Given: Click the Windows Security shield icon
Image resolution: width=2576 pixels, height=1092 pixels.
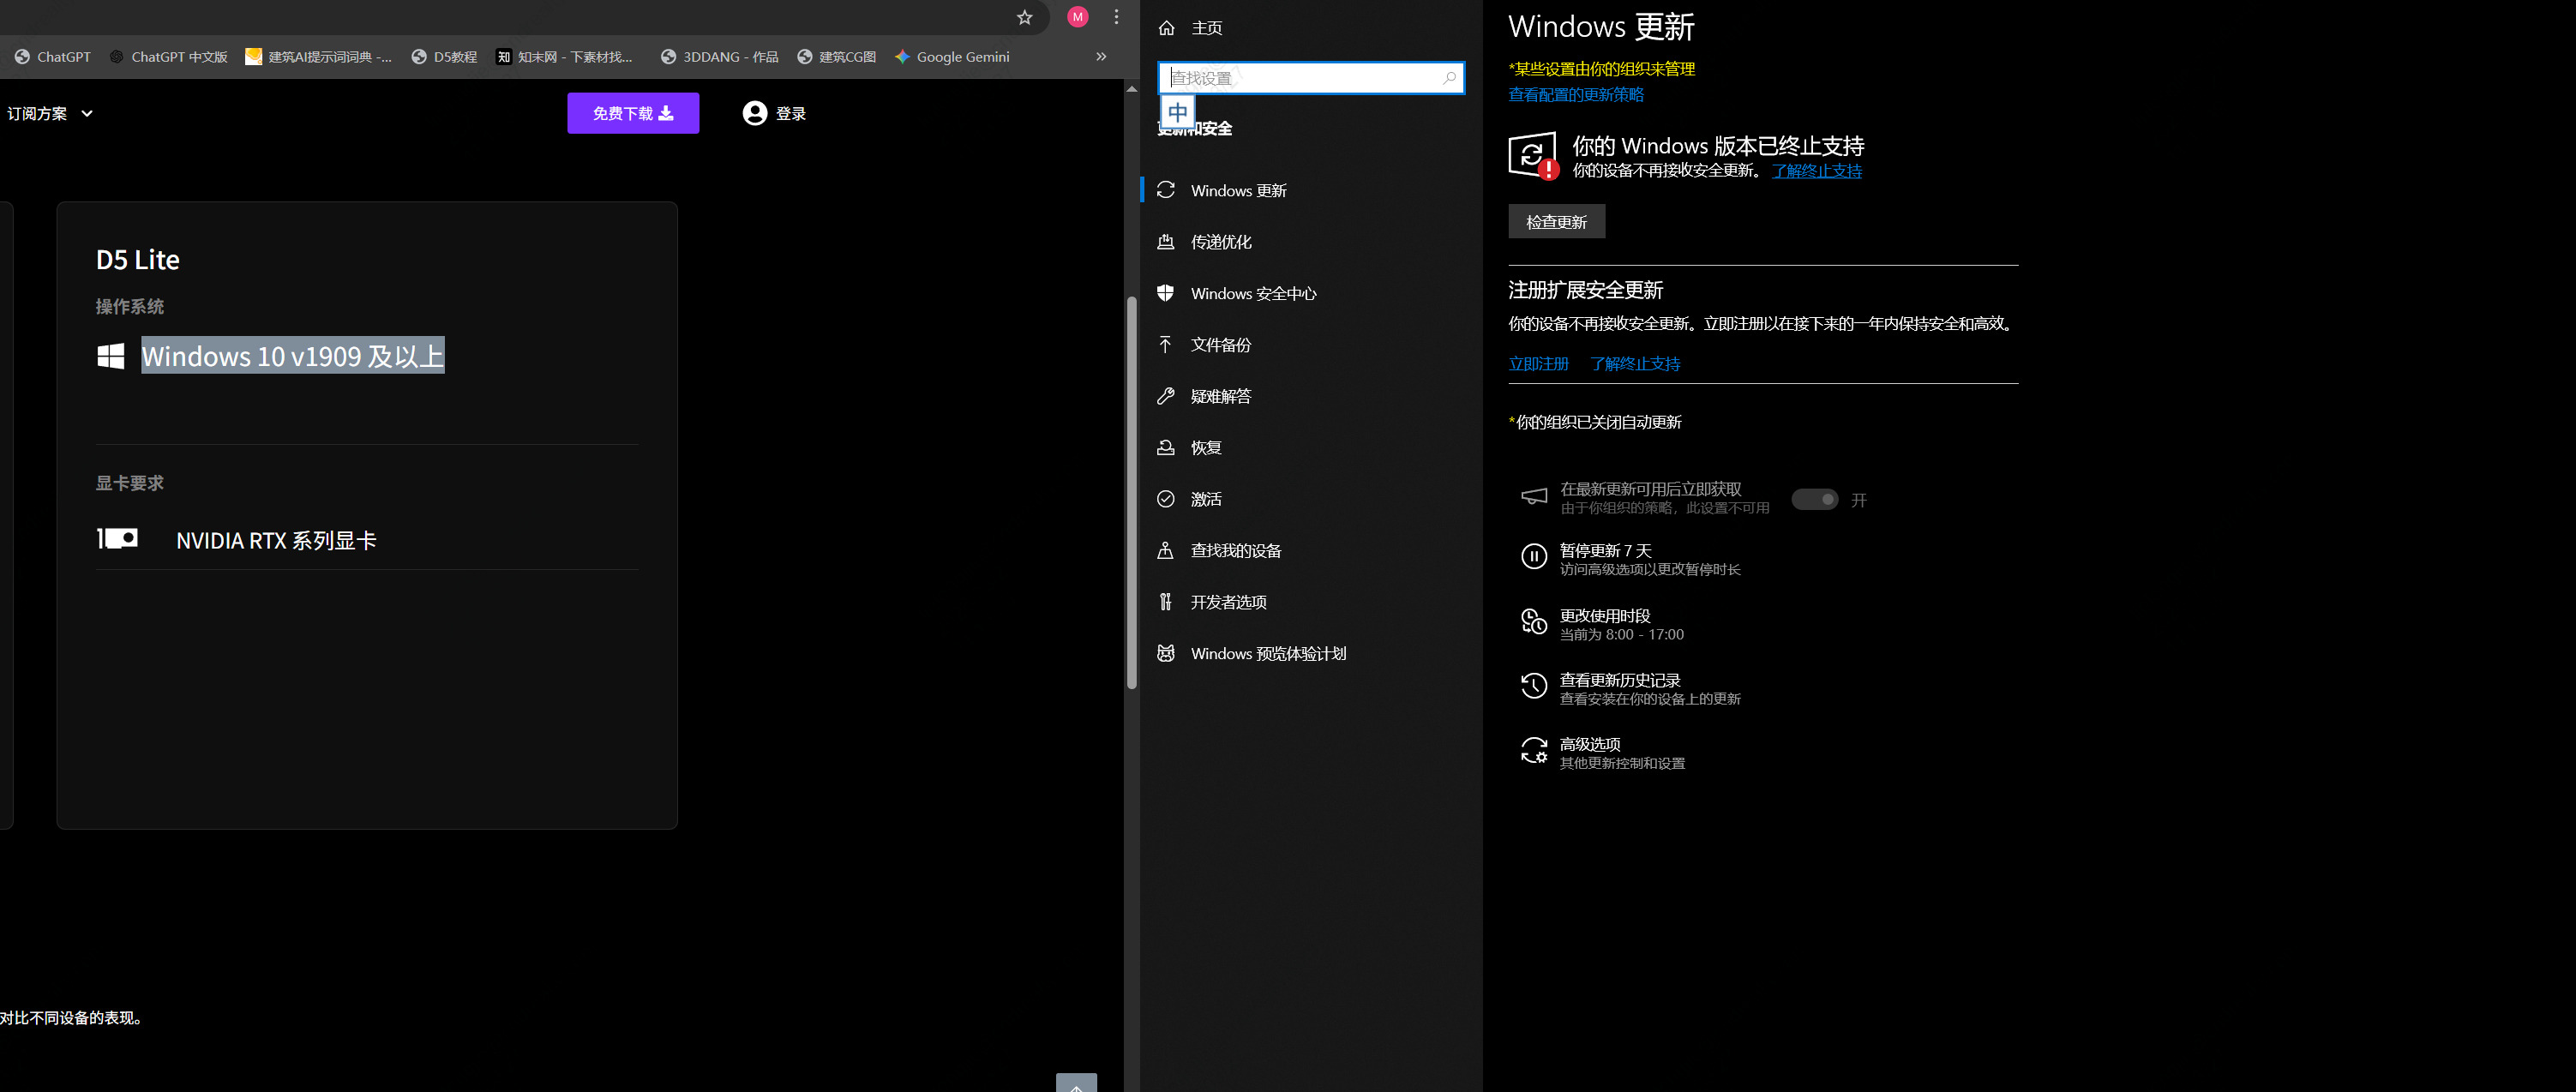Looking at the screenshot, I should coord(1165,293).
